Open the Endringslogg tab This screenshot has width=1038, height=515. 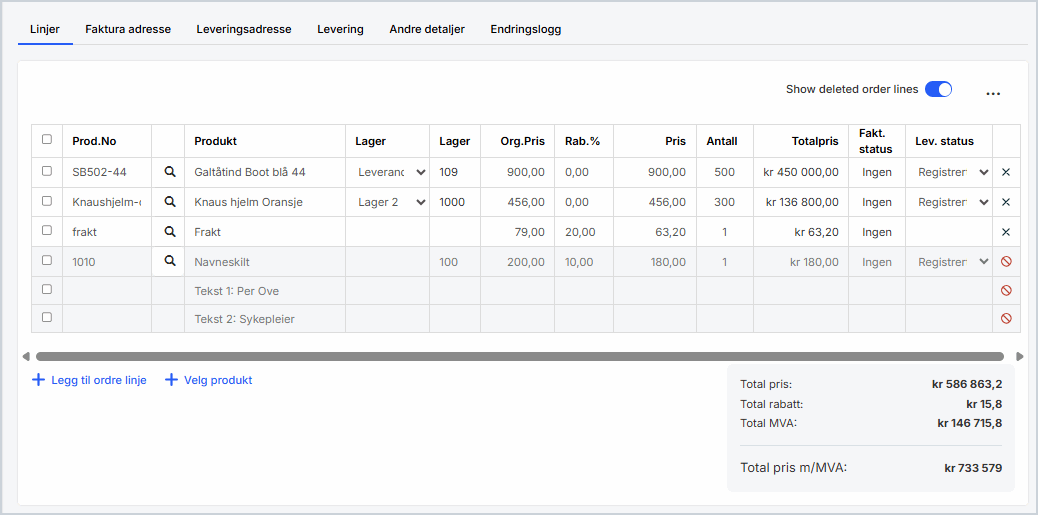tap(525, 29)
